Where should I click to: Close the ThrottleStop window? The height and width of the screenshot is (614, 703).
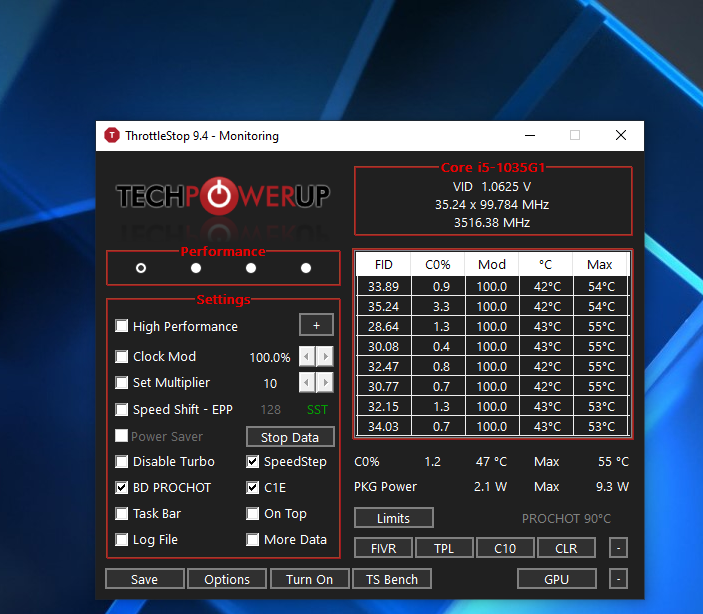(621, 135)
